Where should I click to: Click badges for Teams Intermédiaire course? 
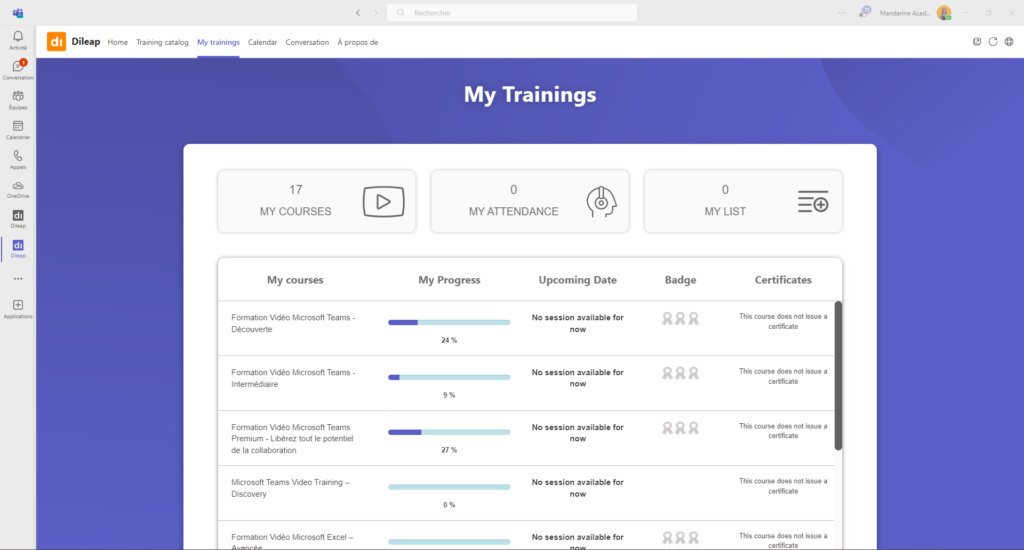[x=680, y=374]
